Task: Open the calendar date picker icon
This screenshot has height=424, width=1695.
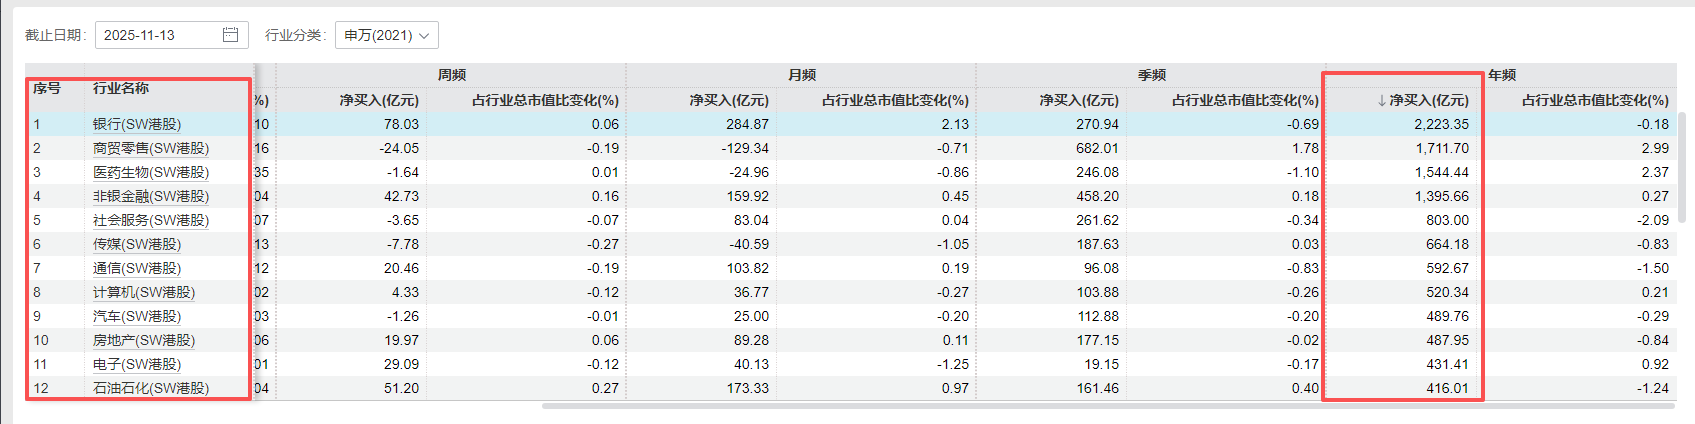Action: coord(230,35)
